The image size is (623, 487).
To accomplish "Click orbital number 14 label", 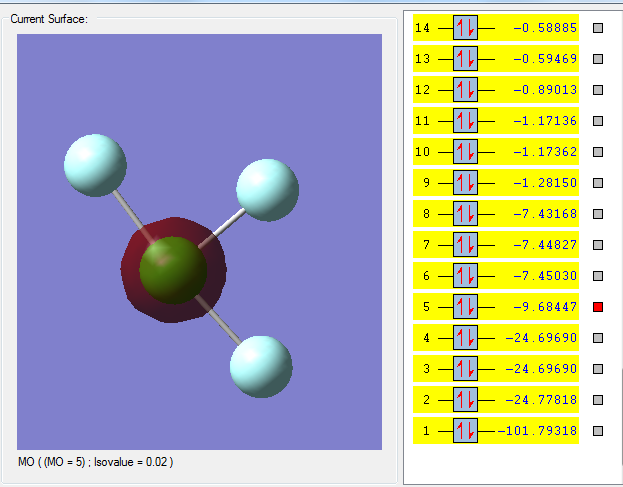I will tap(422, 28).
